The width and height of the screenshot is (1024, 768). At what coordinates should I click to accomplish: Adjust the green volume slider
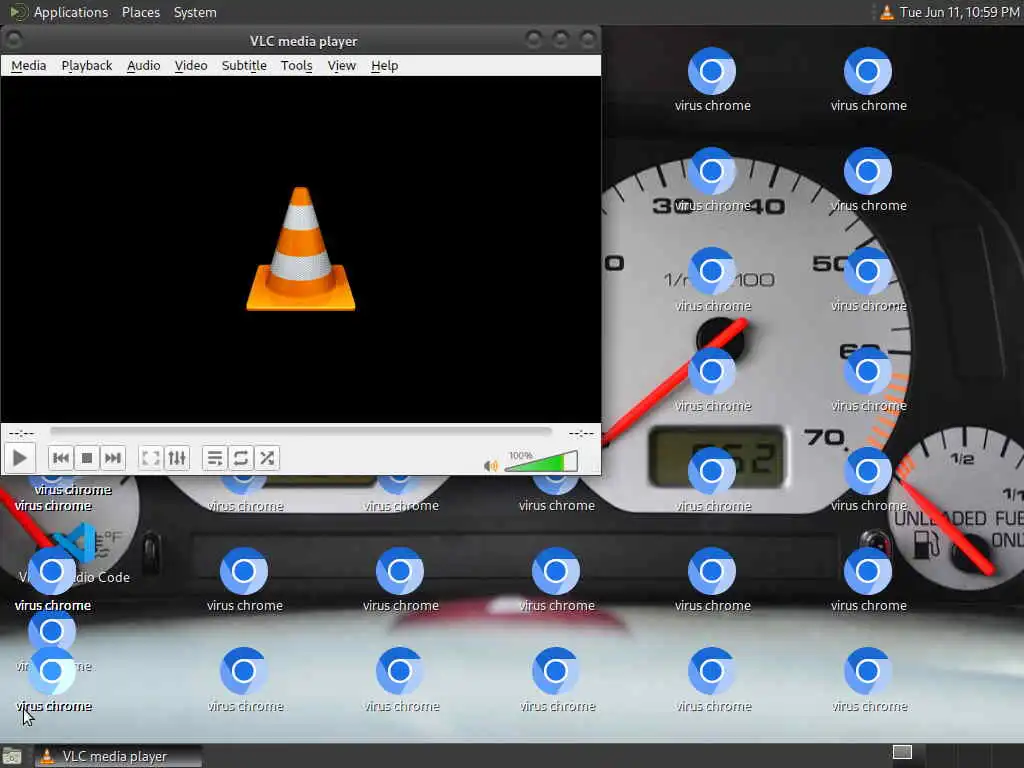click(541, 461)
